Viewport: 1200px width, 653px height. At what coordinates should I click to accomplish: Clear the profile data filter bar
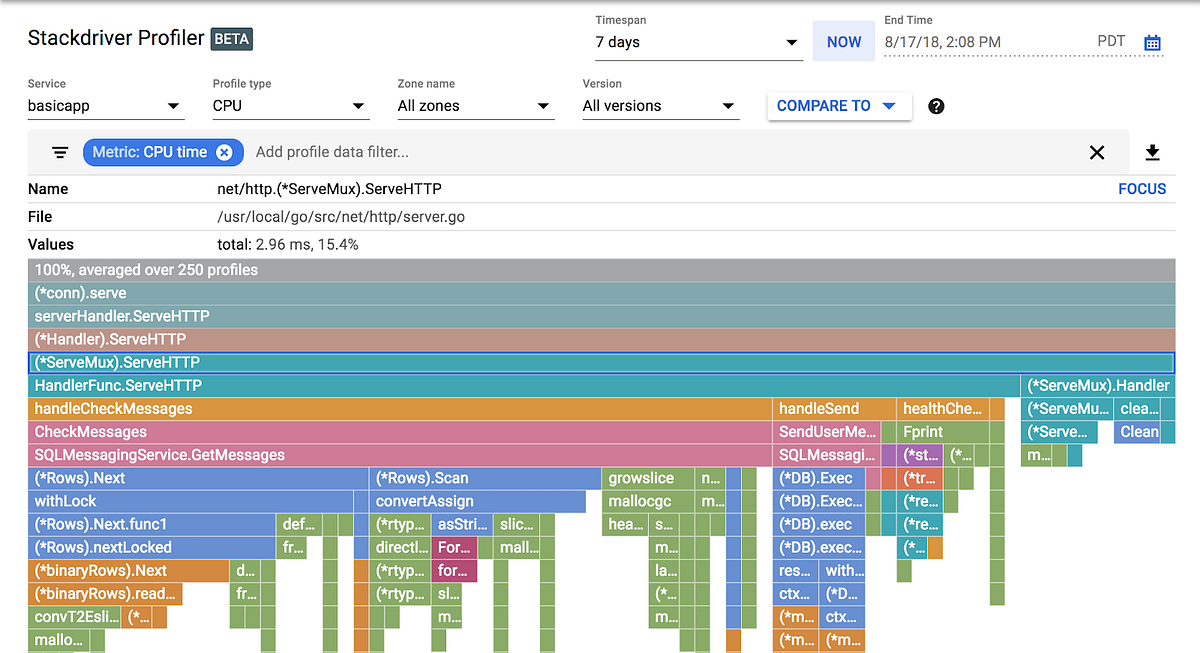click(1097, 152)
